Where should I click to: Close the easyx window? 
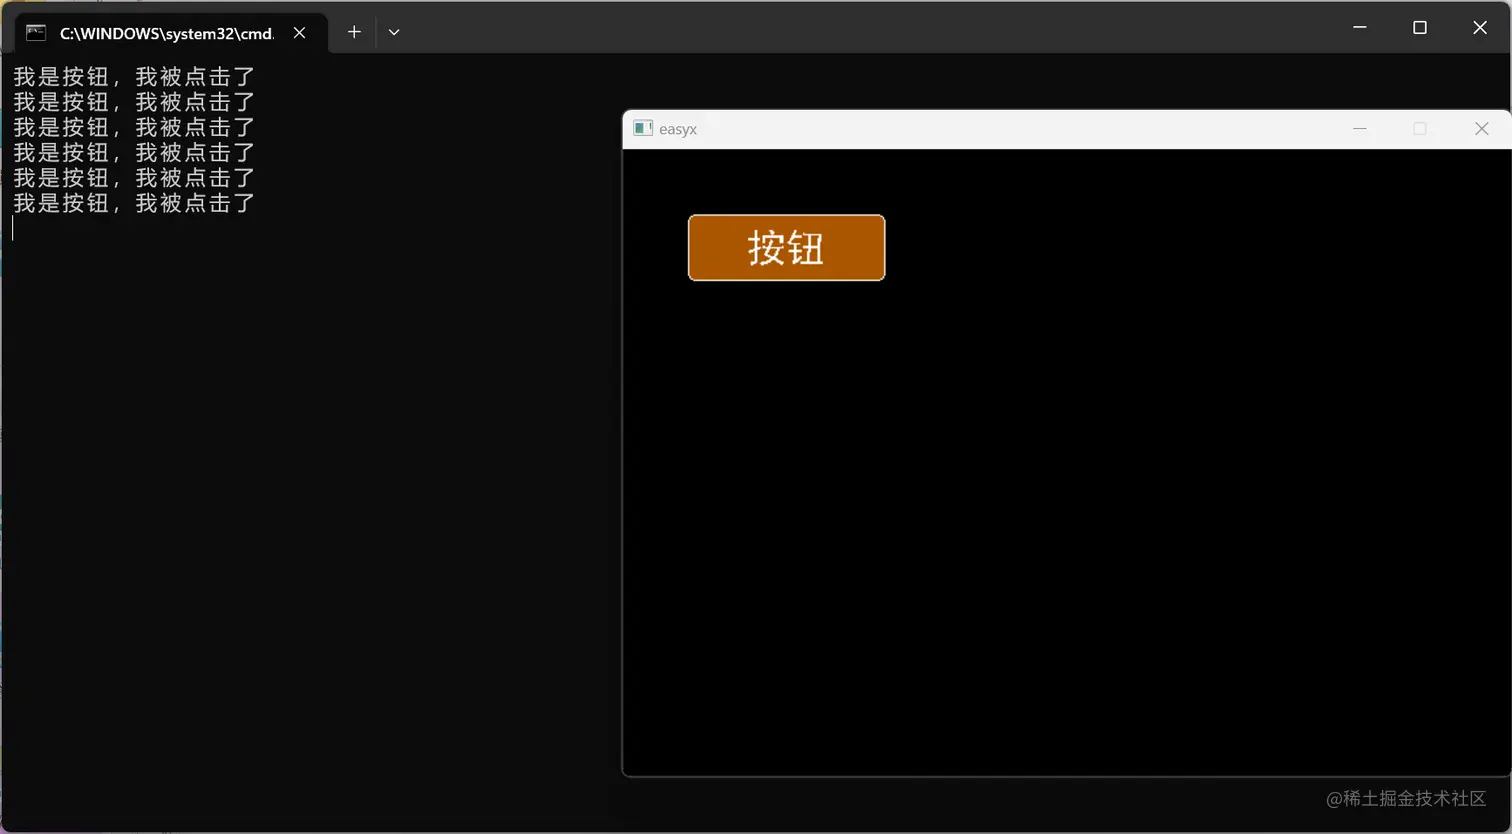[x=1481, y=128]
